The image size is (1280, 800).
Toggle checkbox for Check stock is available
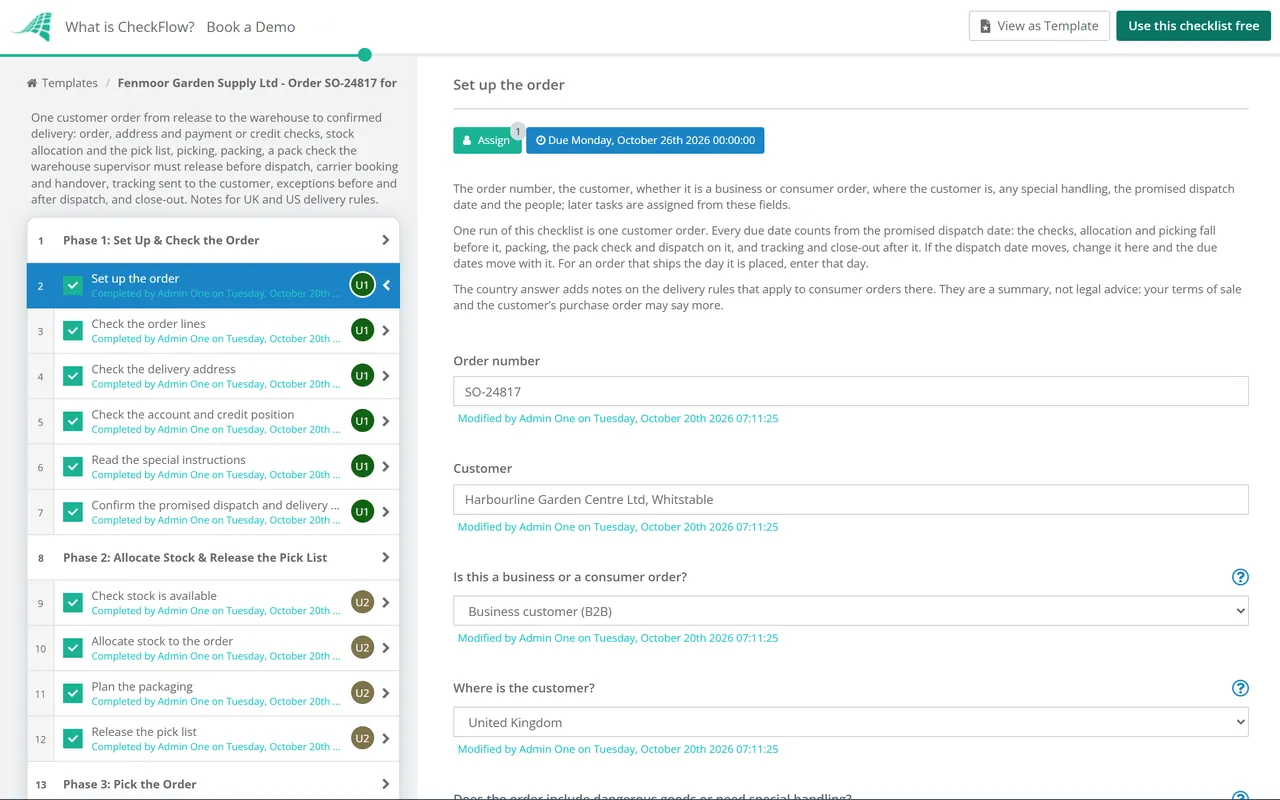pos(73,602)
